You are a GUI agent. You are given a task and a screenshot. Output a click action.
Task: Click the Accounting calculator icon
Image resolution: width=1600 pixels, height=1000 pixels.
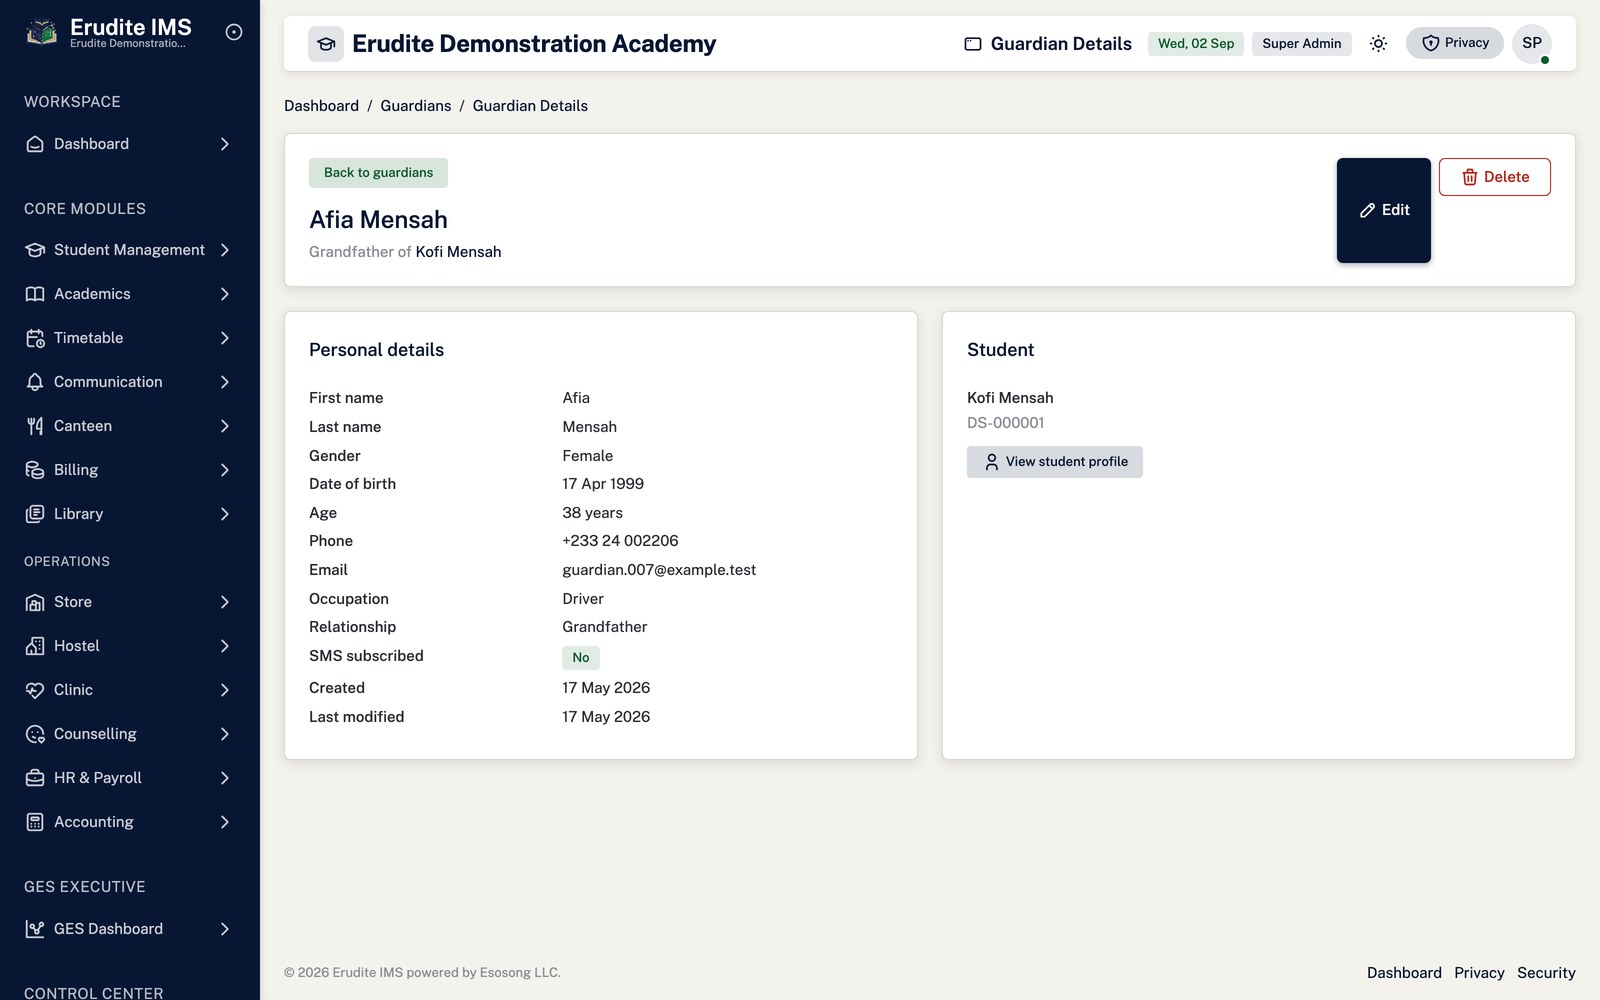click(35, 822)
